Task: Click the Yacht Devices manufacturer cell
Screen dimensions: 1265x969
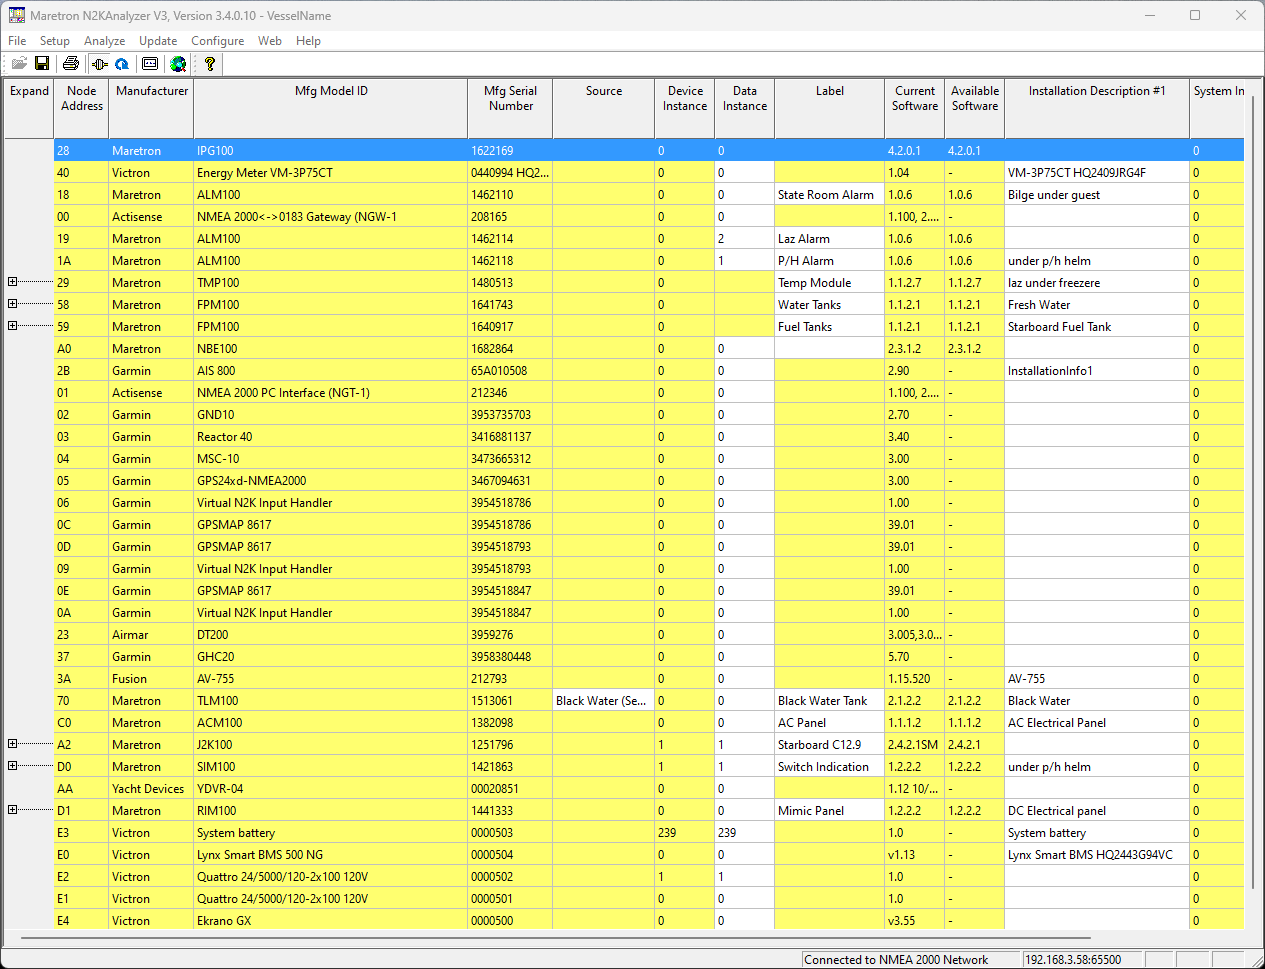Action: [152, 789]
